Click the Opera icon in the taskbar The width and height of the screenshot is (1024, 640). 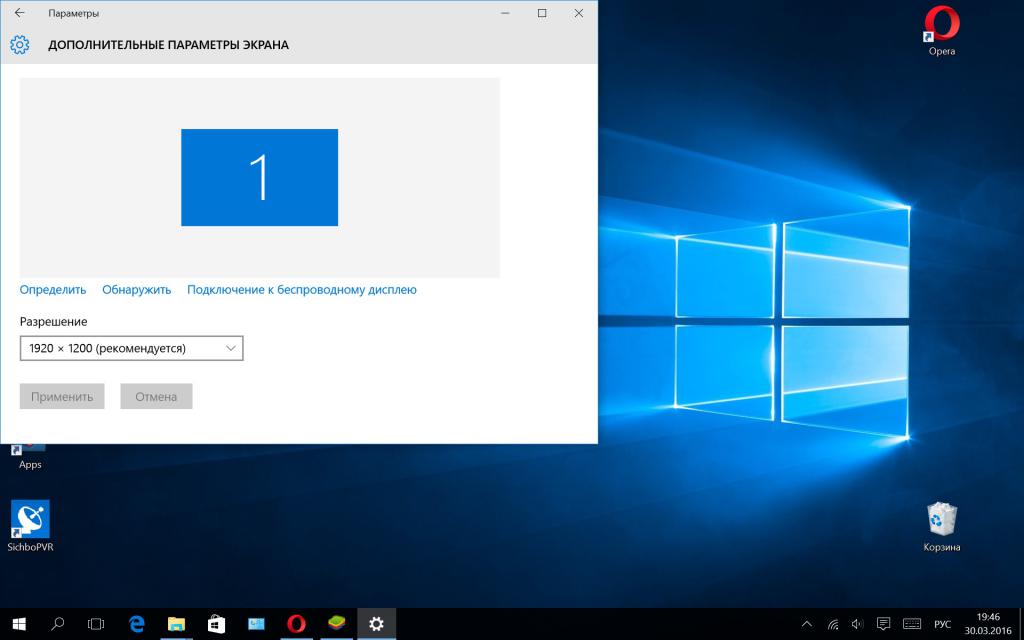click(x=296, y=624)
